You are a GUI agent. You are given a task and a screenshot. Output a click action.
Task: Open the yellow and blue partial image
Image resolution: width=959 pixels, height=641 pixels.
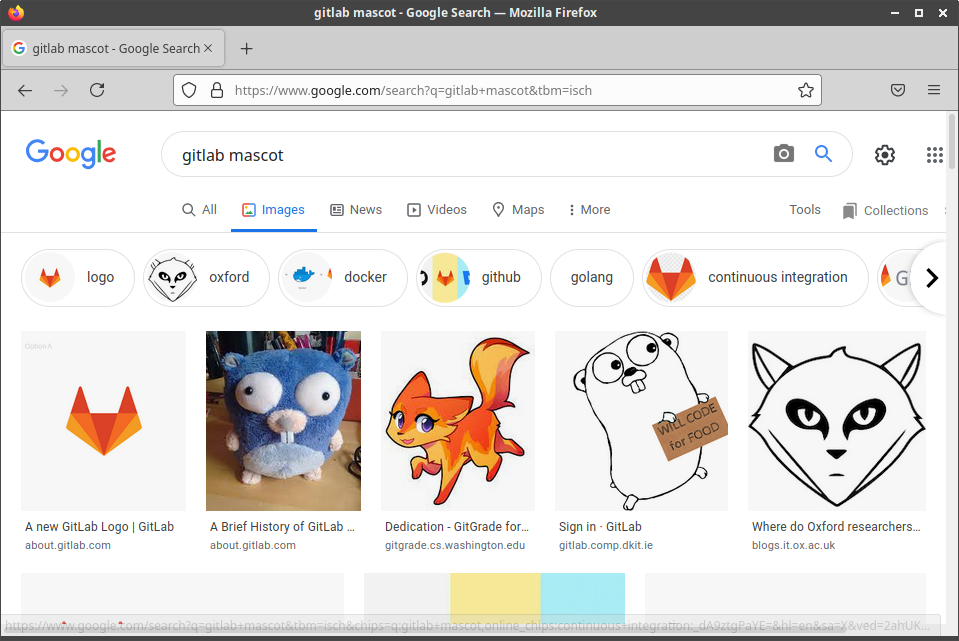494,598
